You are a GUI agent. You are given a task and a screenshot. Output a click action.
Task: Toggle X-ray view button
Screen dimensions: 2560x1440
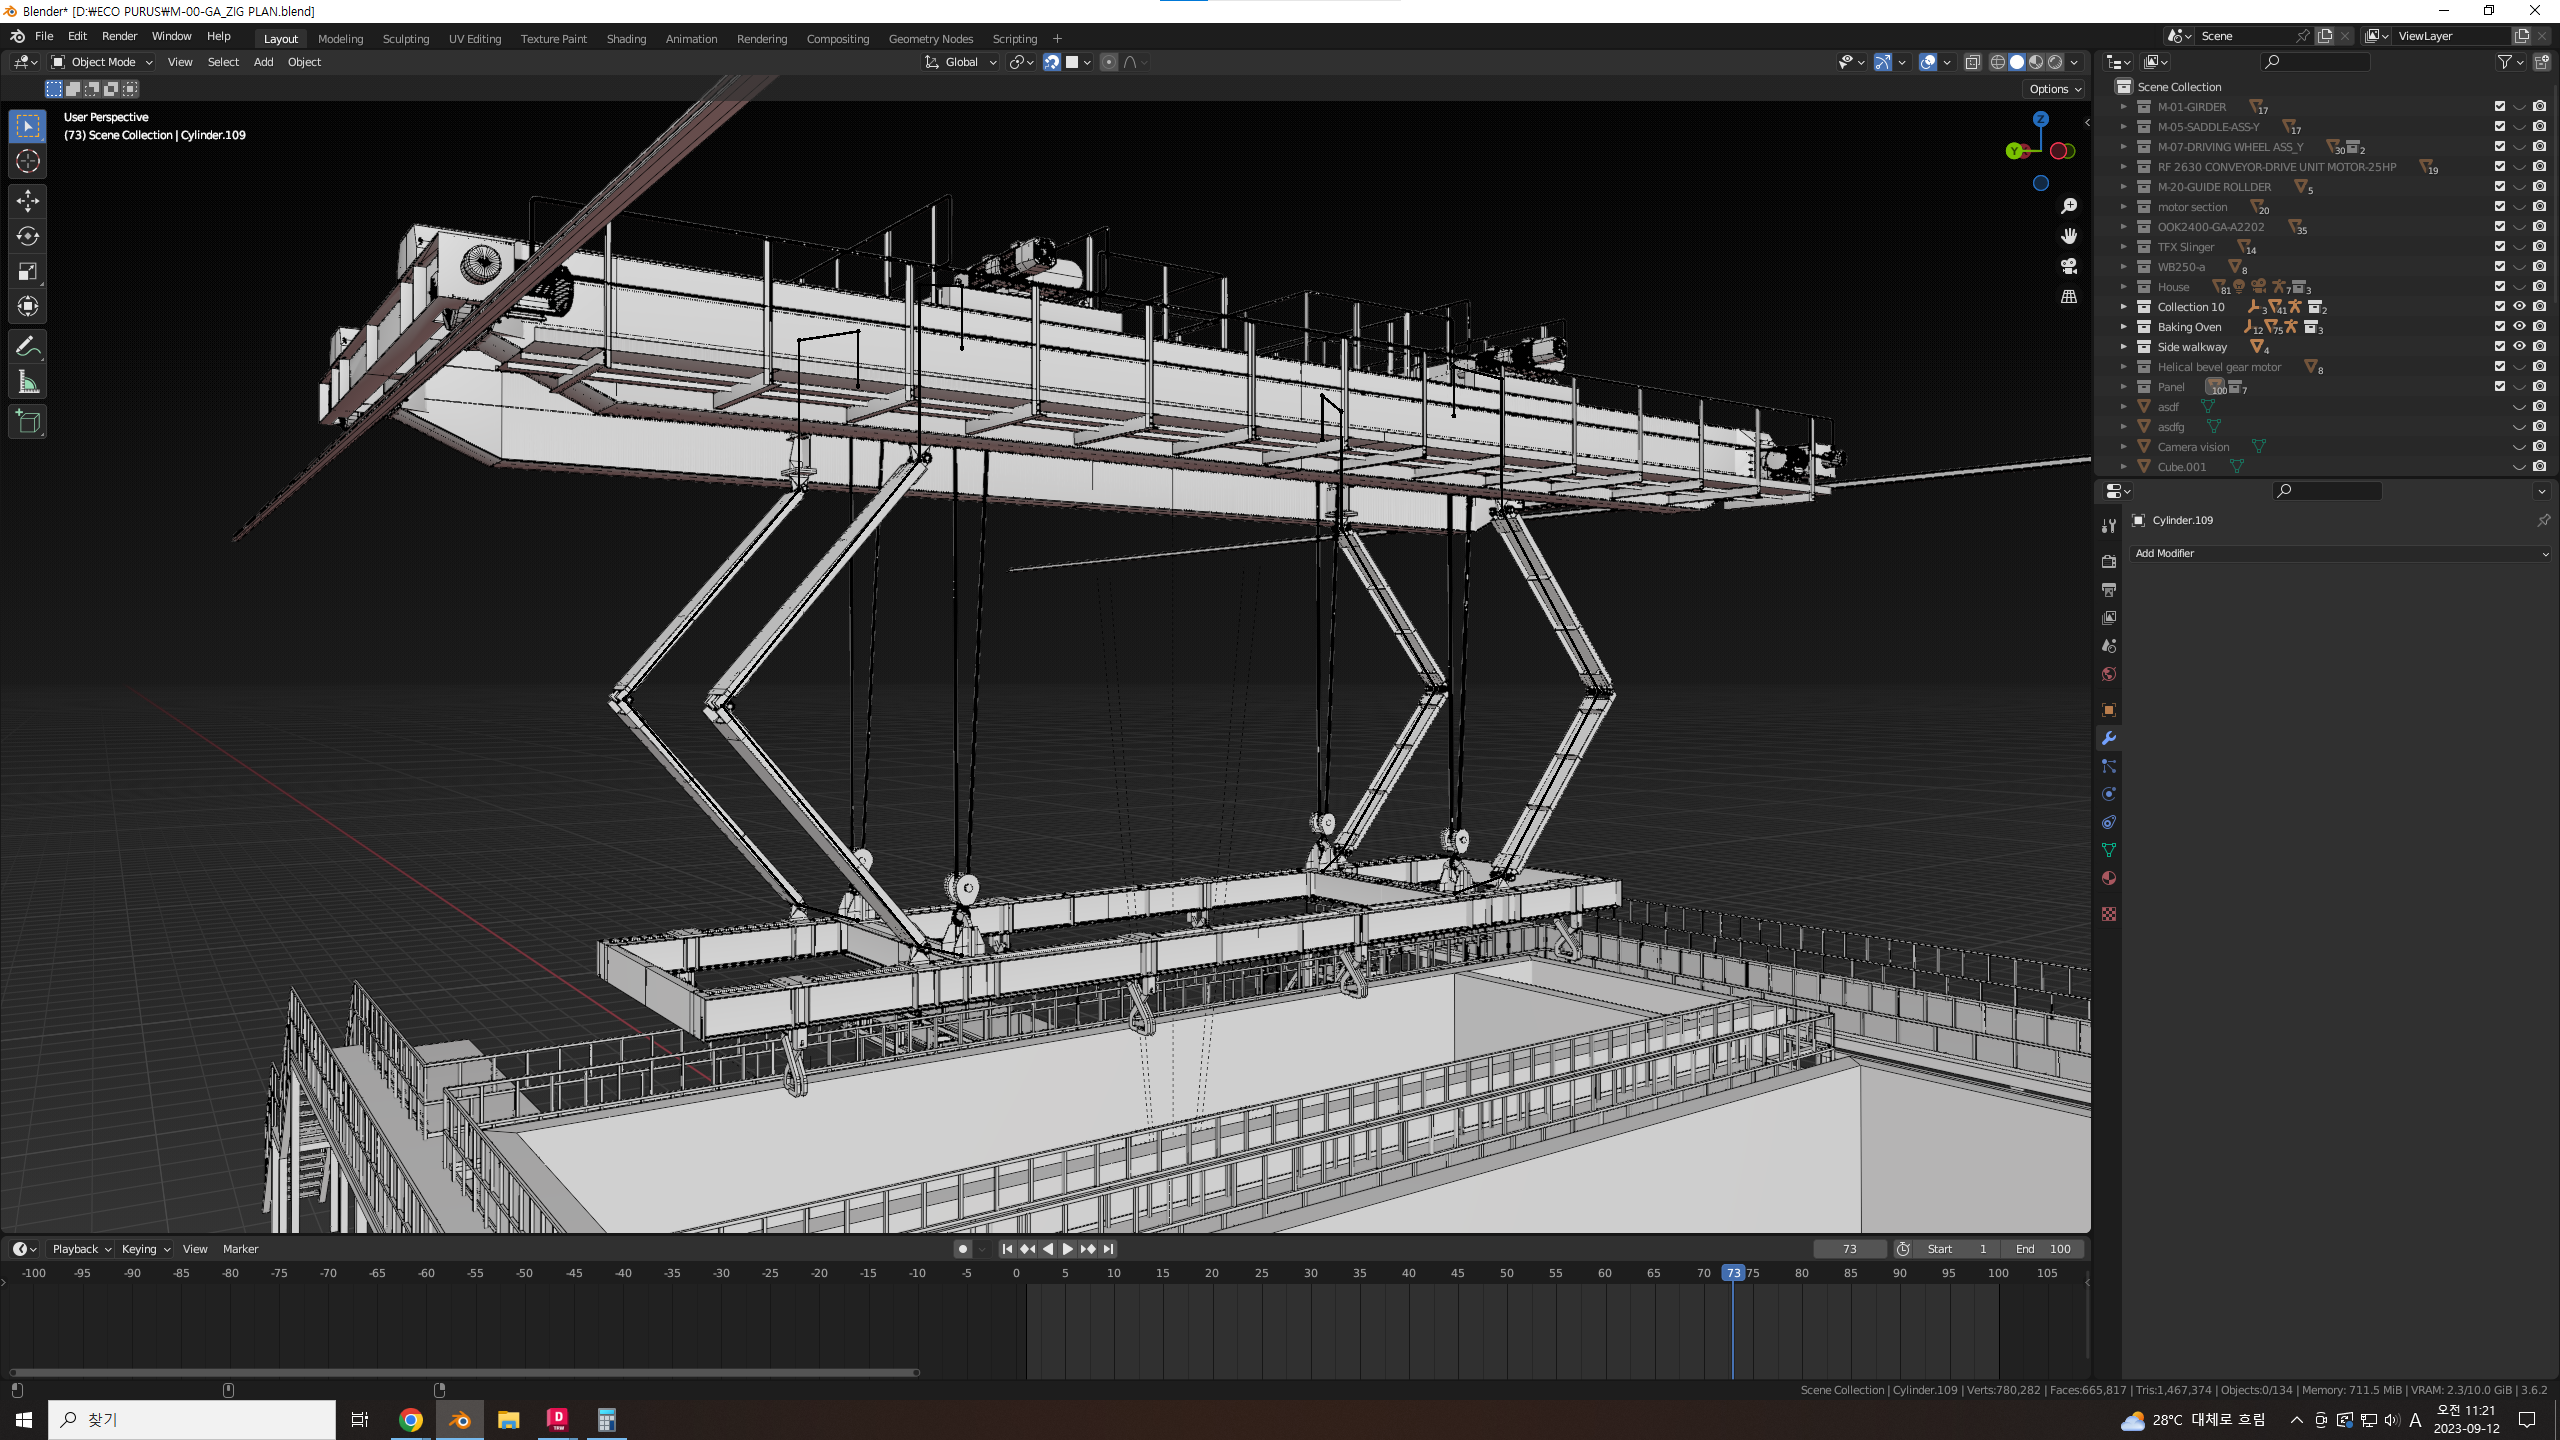pyautogui.click(x=1972, y=62)
